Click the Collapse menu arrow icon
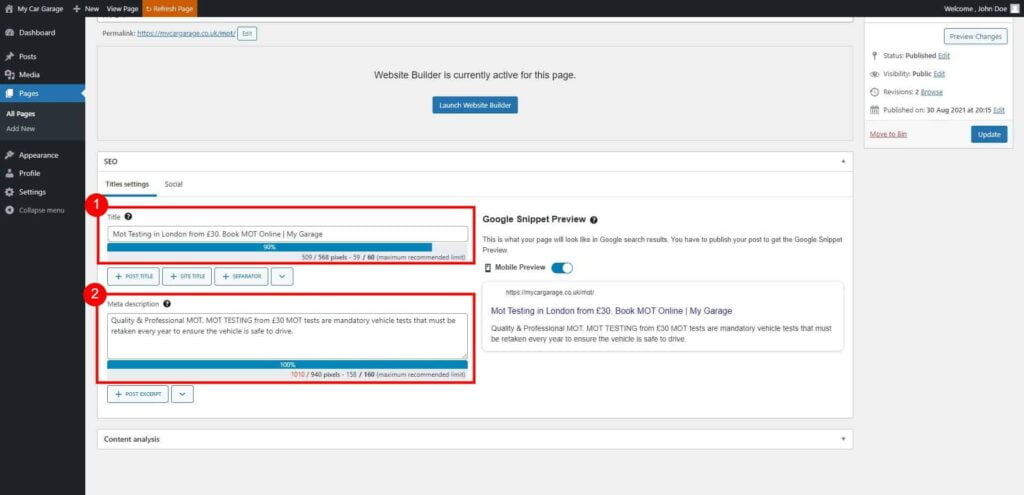This screenshot has height=495, width=1024. pos(9,210)
